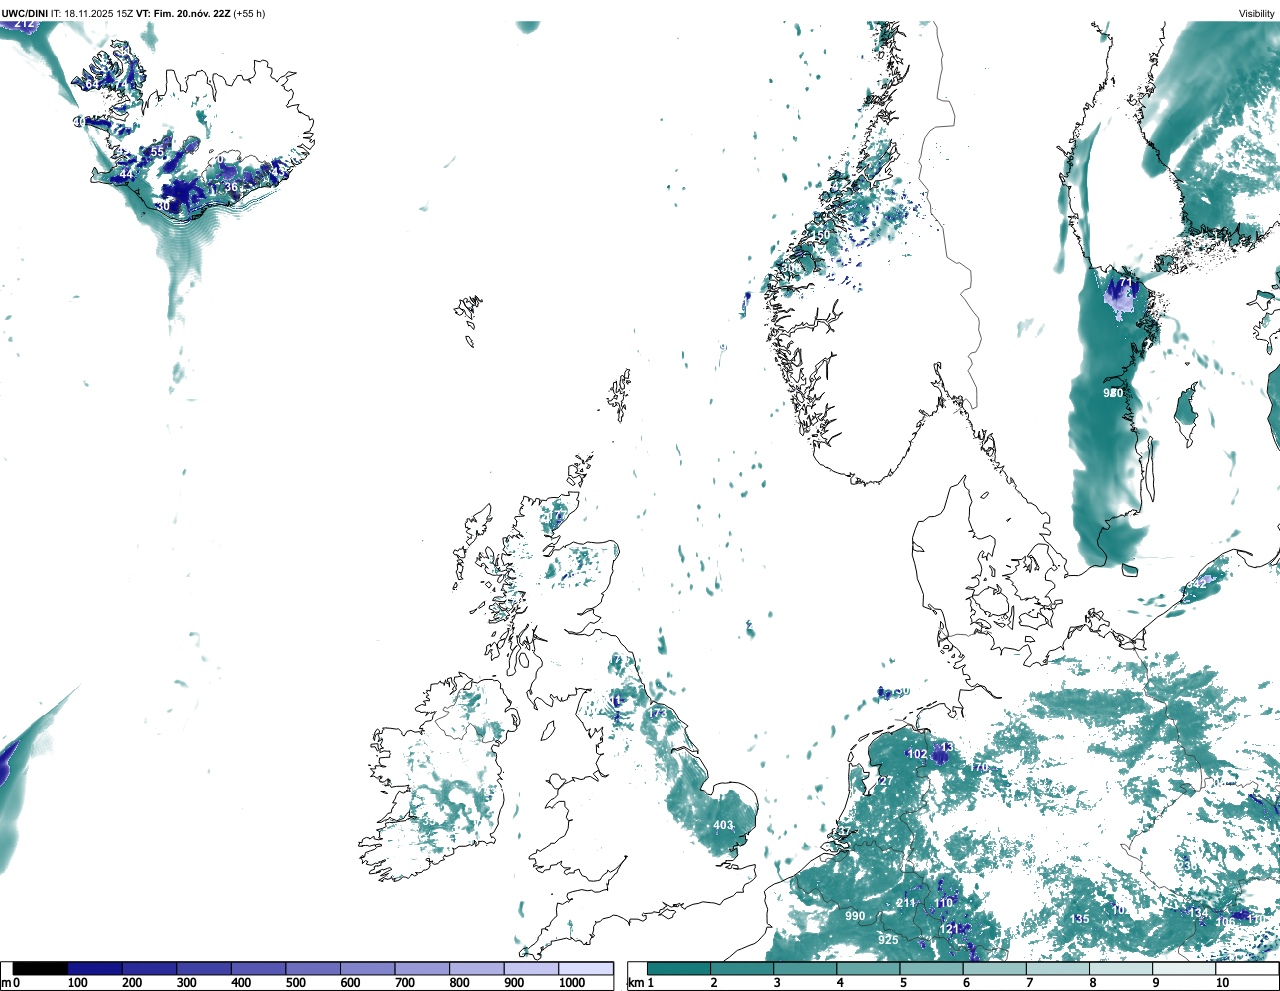Select the 3–4 km legend color swatch
This screenshot has width=1280, height=991.
(804, 969)
